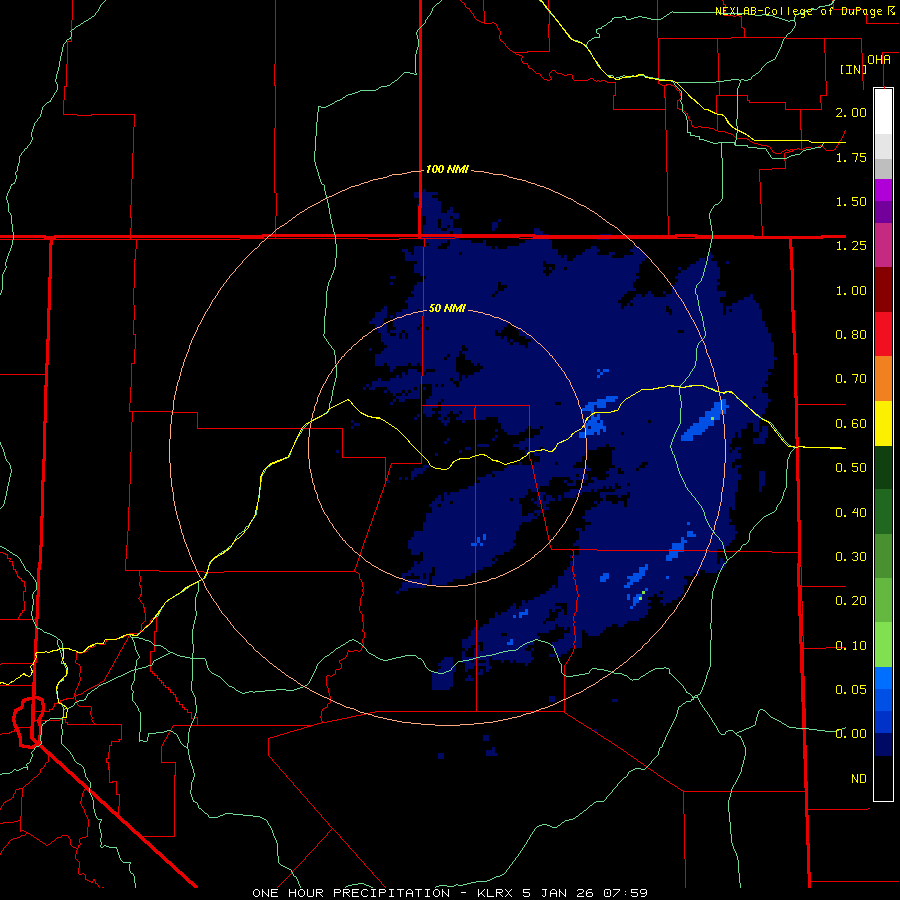Click the 07:59 timestamp in the caption
Screen dimensions: 900x900
pyautogui.click(x=626, y=893)
